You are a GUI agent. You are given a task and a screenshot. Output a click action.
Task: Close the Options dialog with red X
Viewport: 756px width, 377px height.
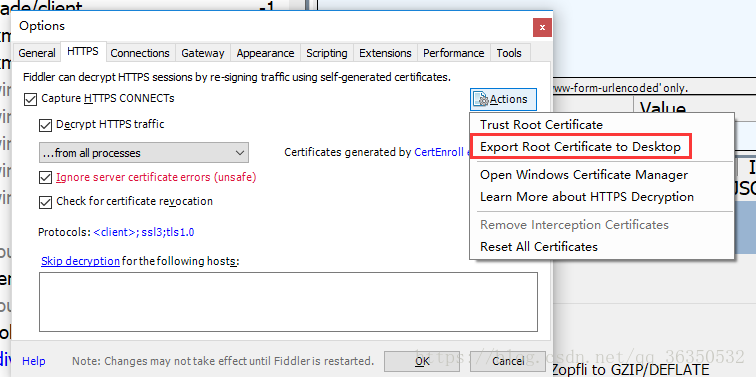coord(542,27)
